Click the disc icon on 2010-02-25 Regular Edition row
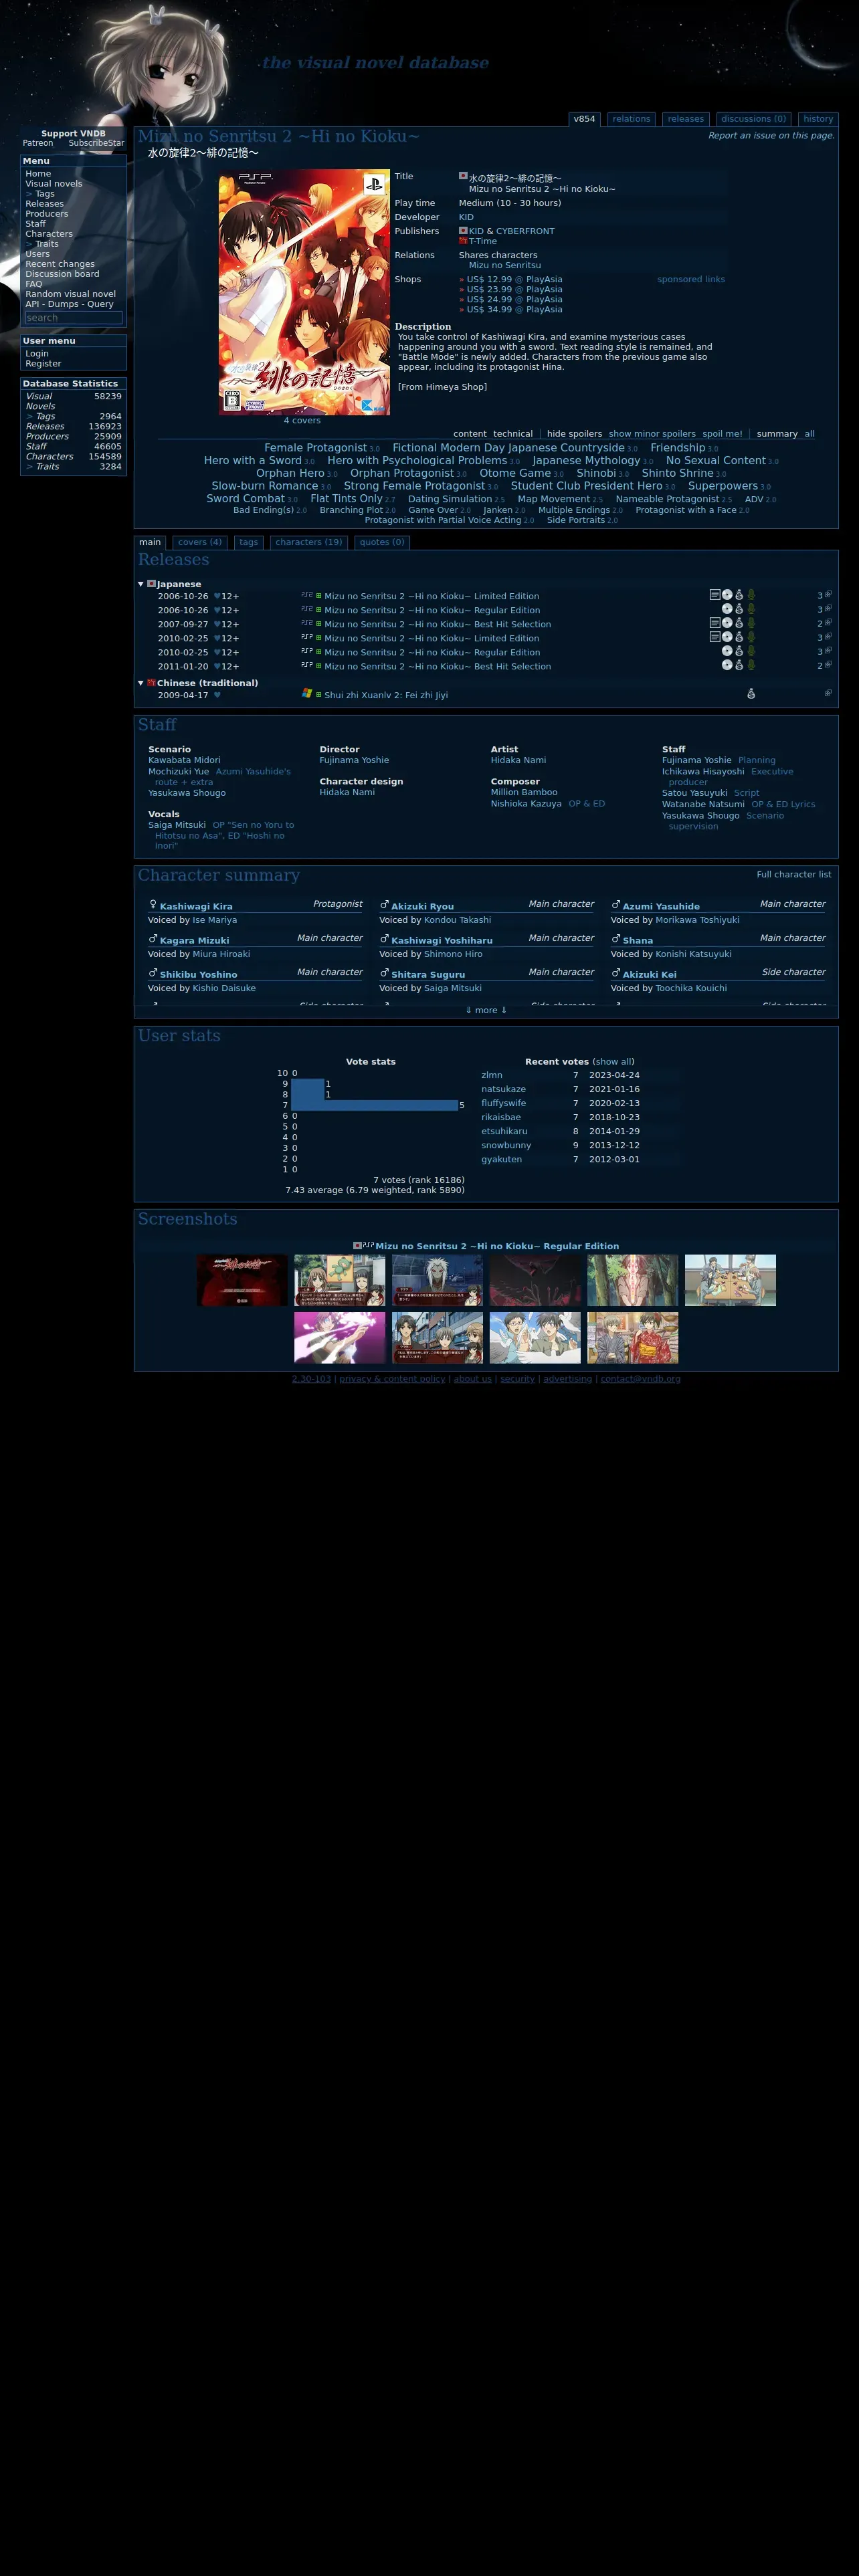Image resolution: width=859 pixels, height=2576 pixels. [727, 650]
